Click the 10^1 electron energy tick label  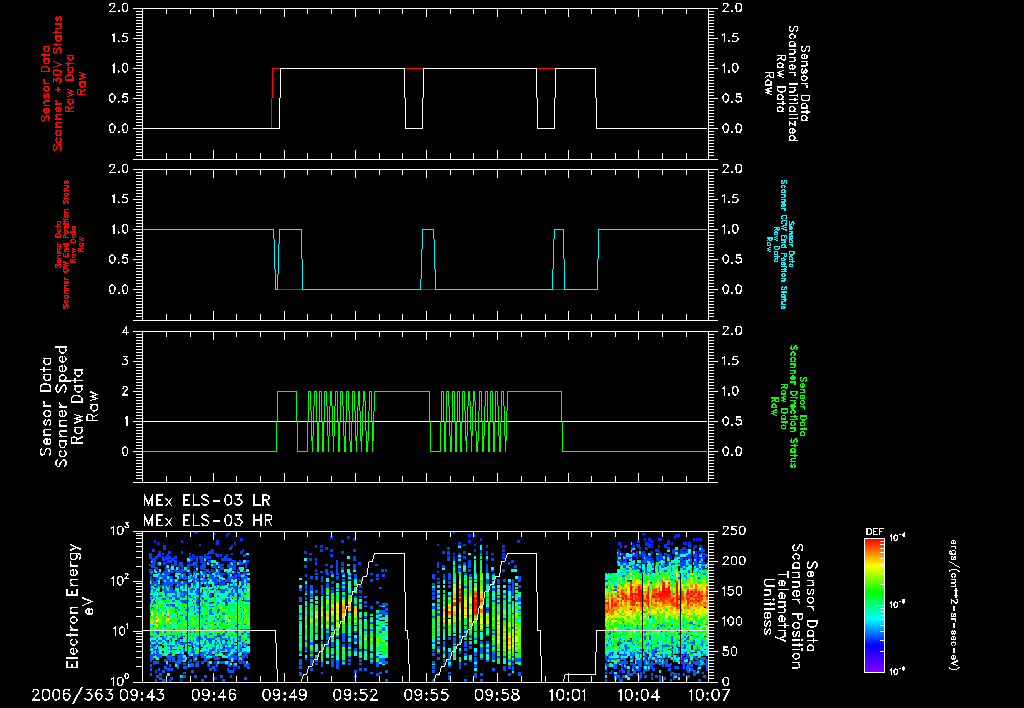(119, 632)
